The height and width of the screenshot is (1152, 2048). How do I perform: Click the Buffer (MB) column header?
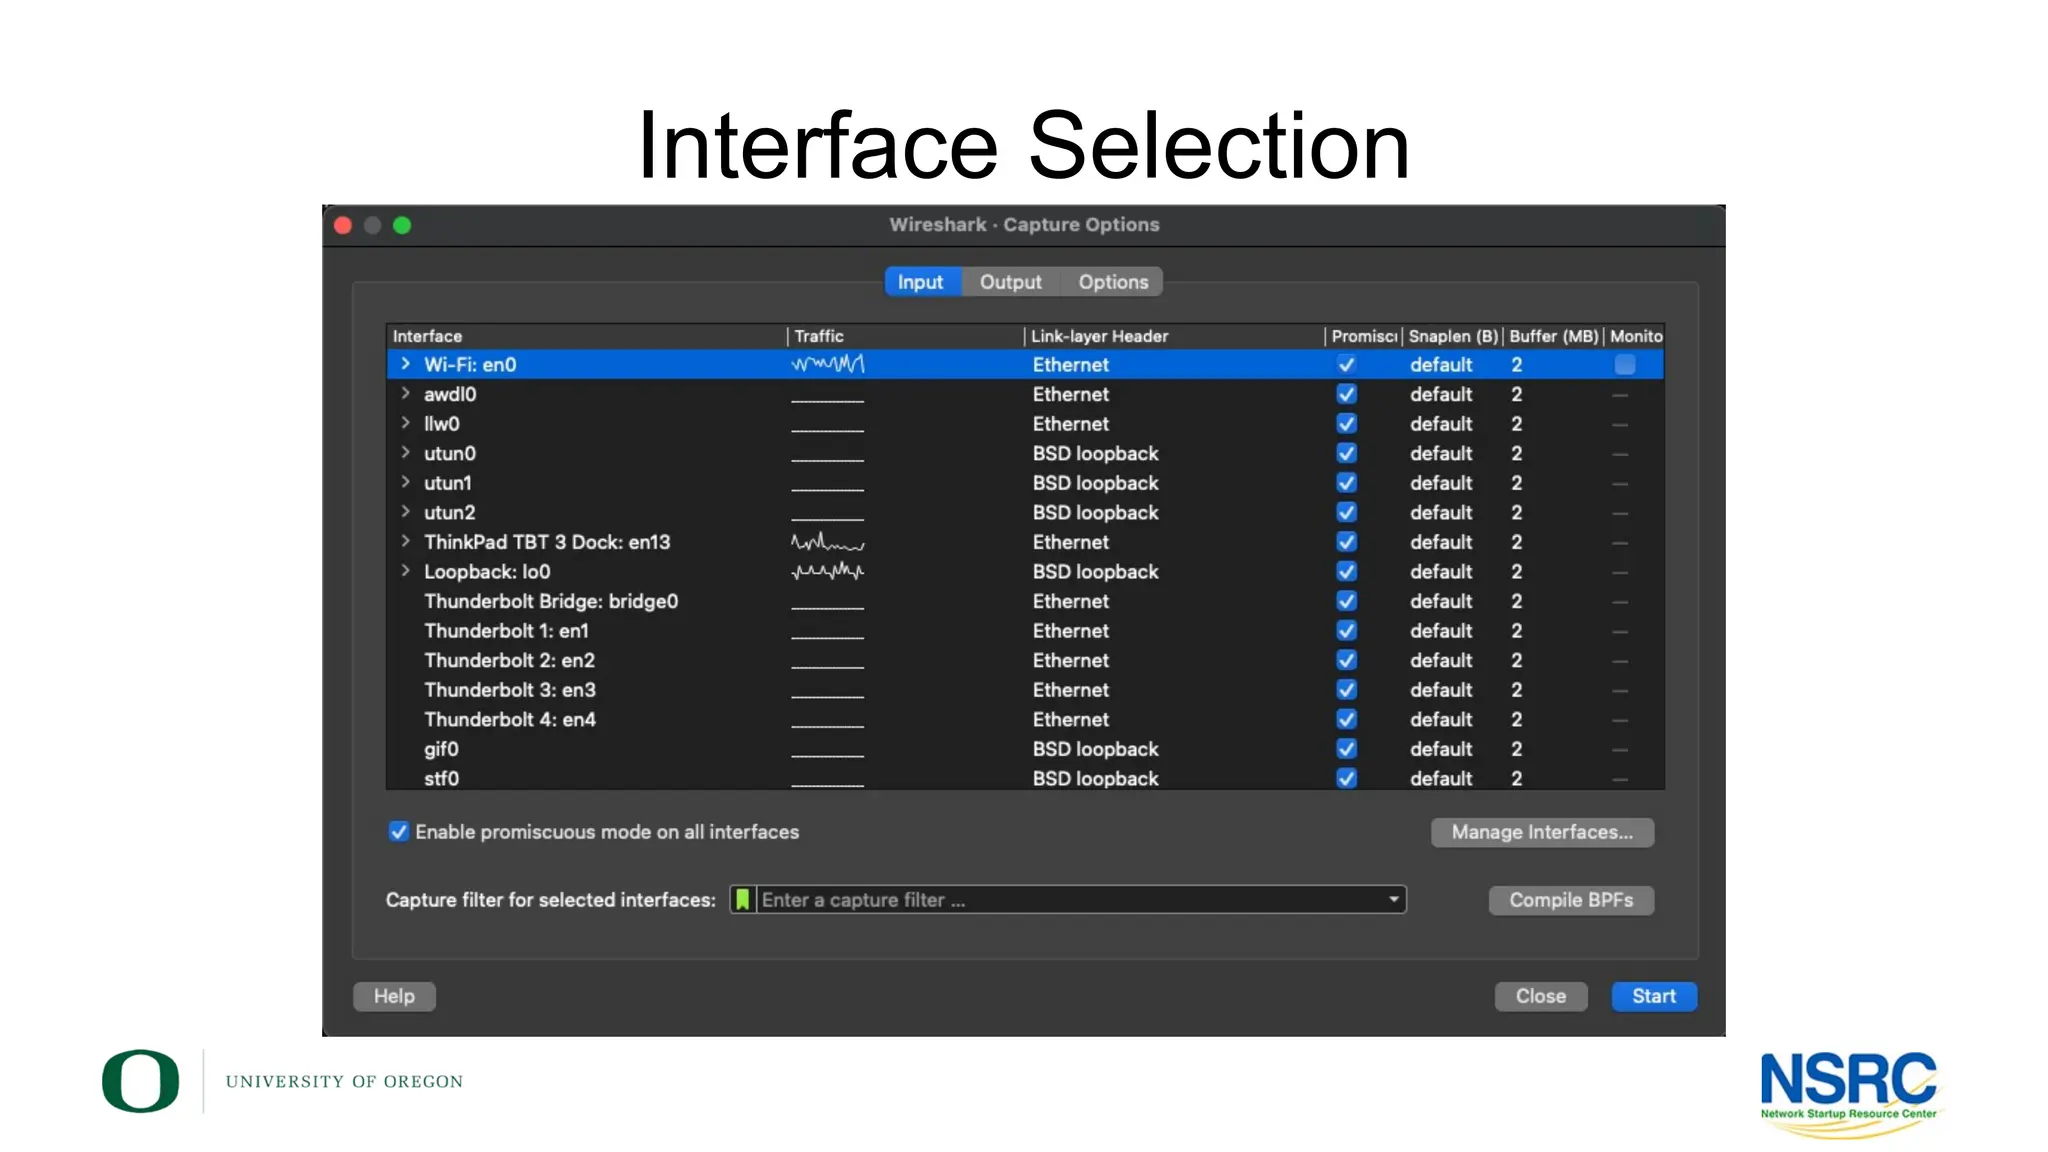(1554, 336)
